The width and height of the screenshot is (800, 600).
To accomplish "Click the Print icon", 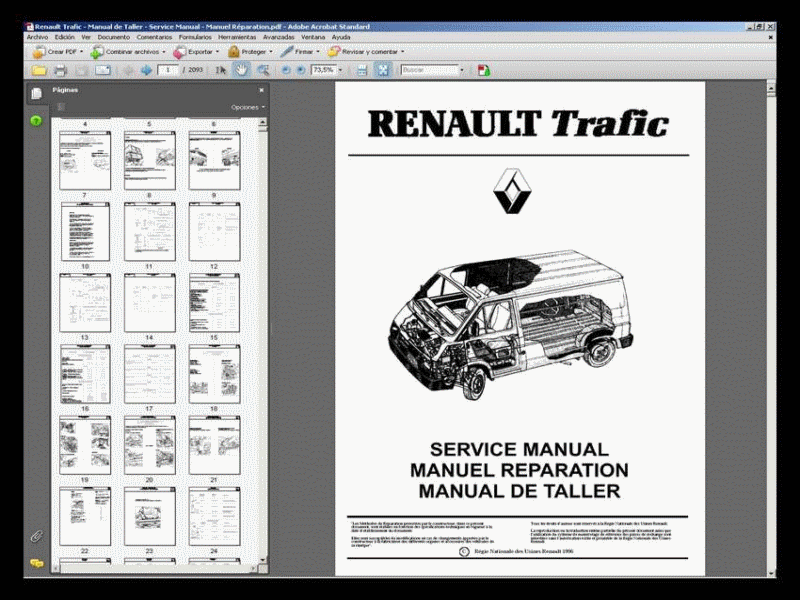I will [60, 70].
